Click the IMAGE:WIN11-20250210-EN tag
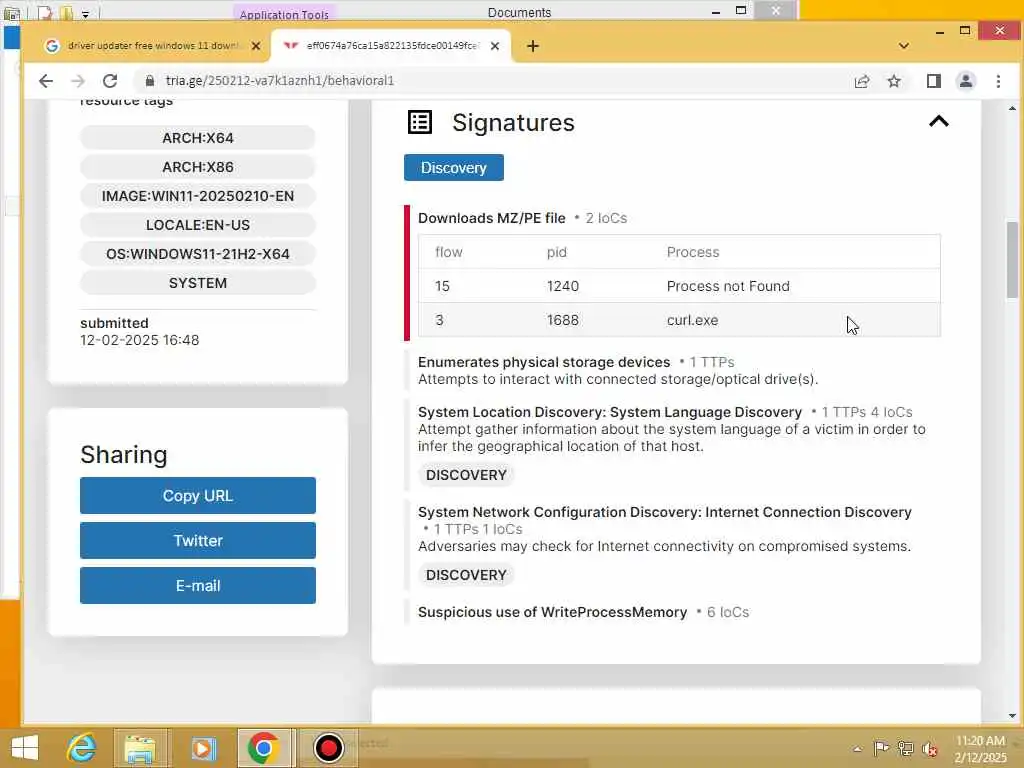Screen dimensions: 1024x768 coord(198,196)
